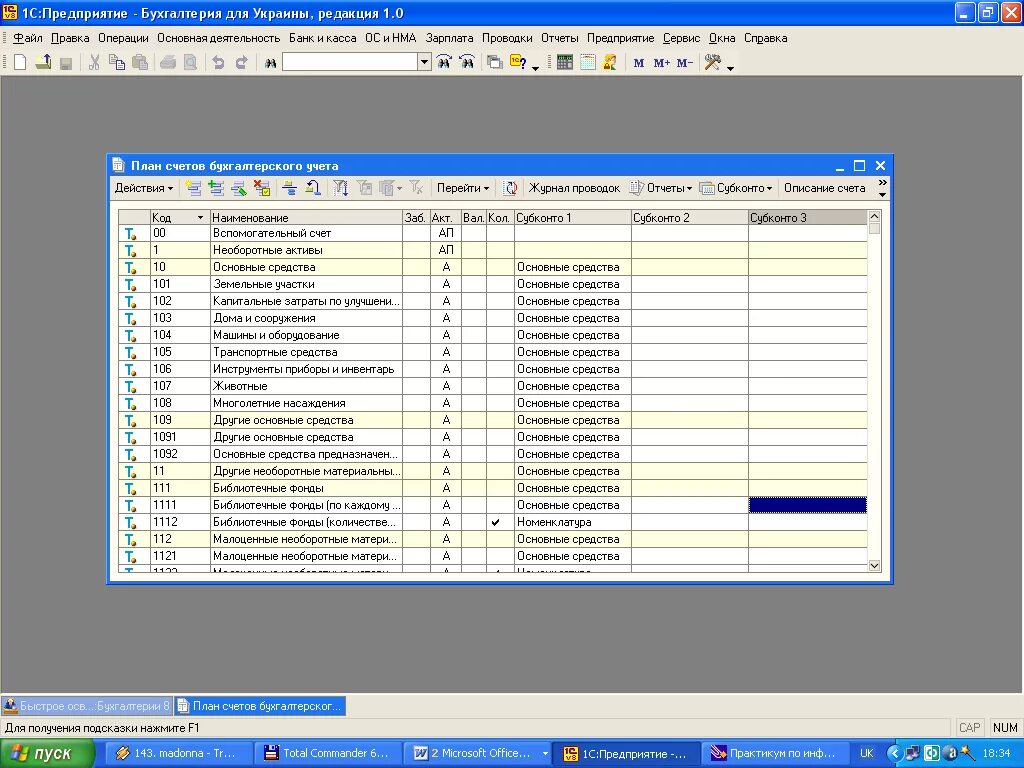This screenshot has width=1024, height=768.
Task: Click the filter funnel icon in account toolbar
Action: [x=341, y=188]
